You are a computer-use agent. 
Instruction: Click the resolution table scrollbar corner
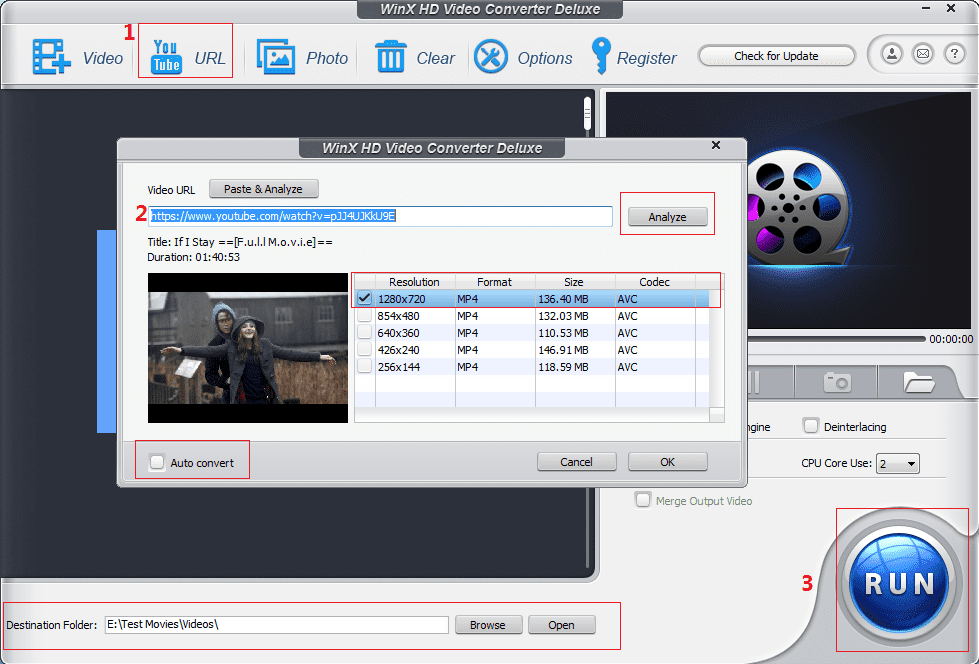717,415
